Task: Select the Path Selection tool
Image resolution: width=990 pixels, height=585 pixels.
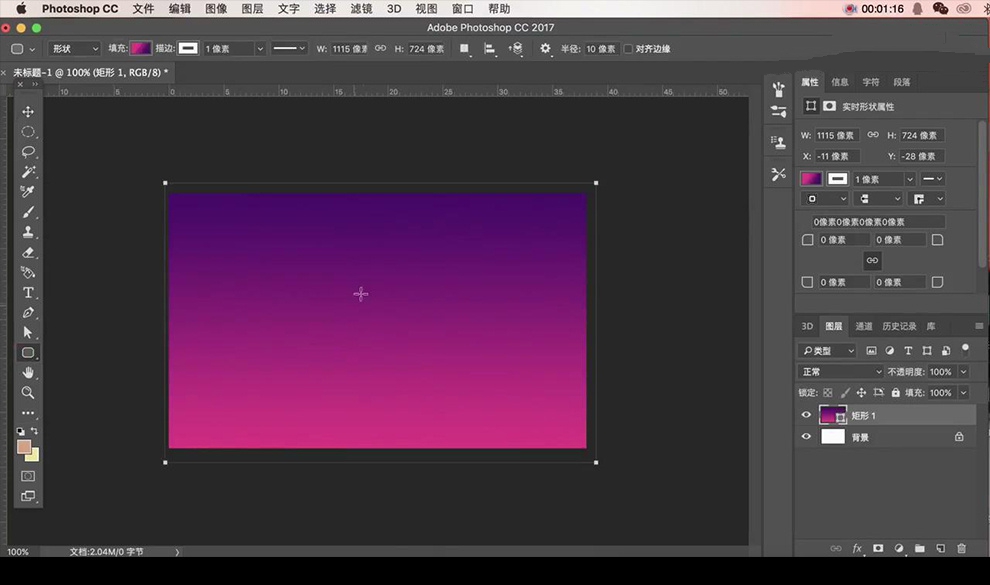Action: 28,333
